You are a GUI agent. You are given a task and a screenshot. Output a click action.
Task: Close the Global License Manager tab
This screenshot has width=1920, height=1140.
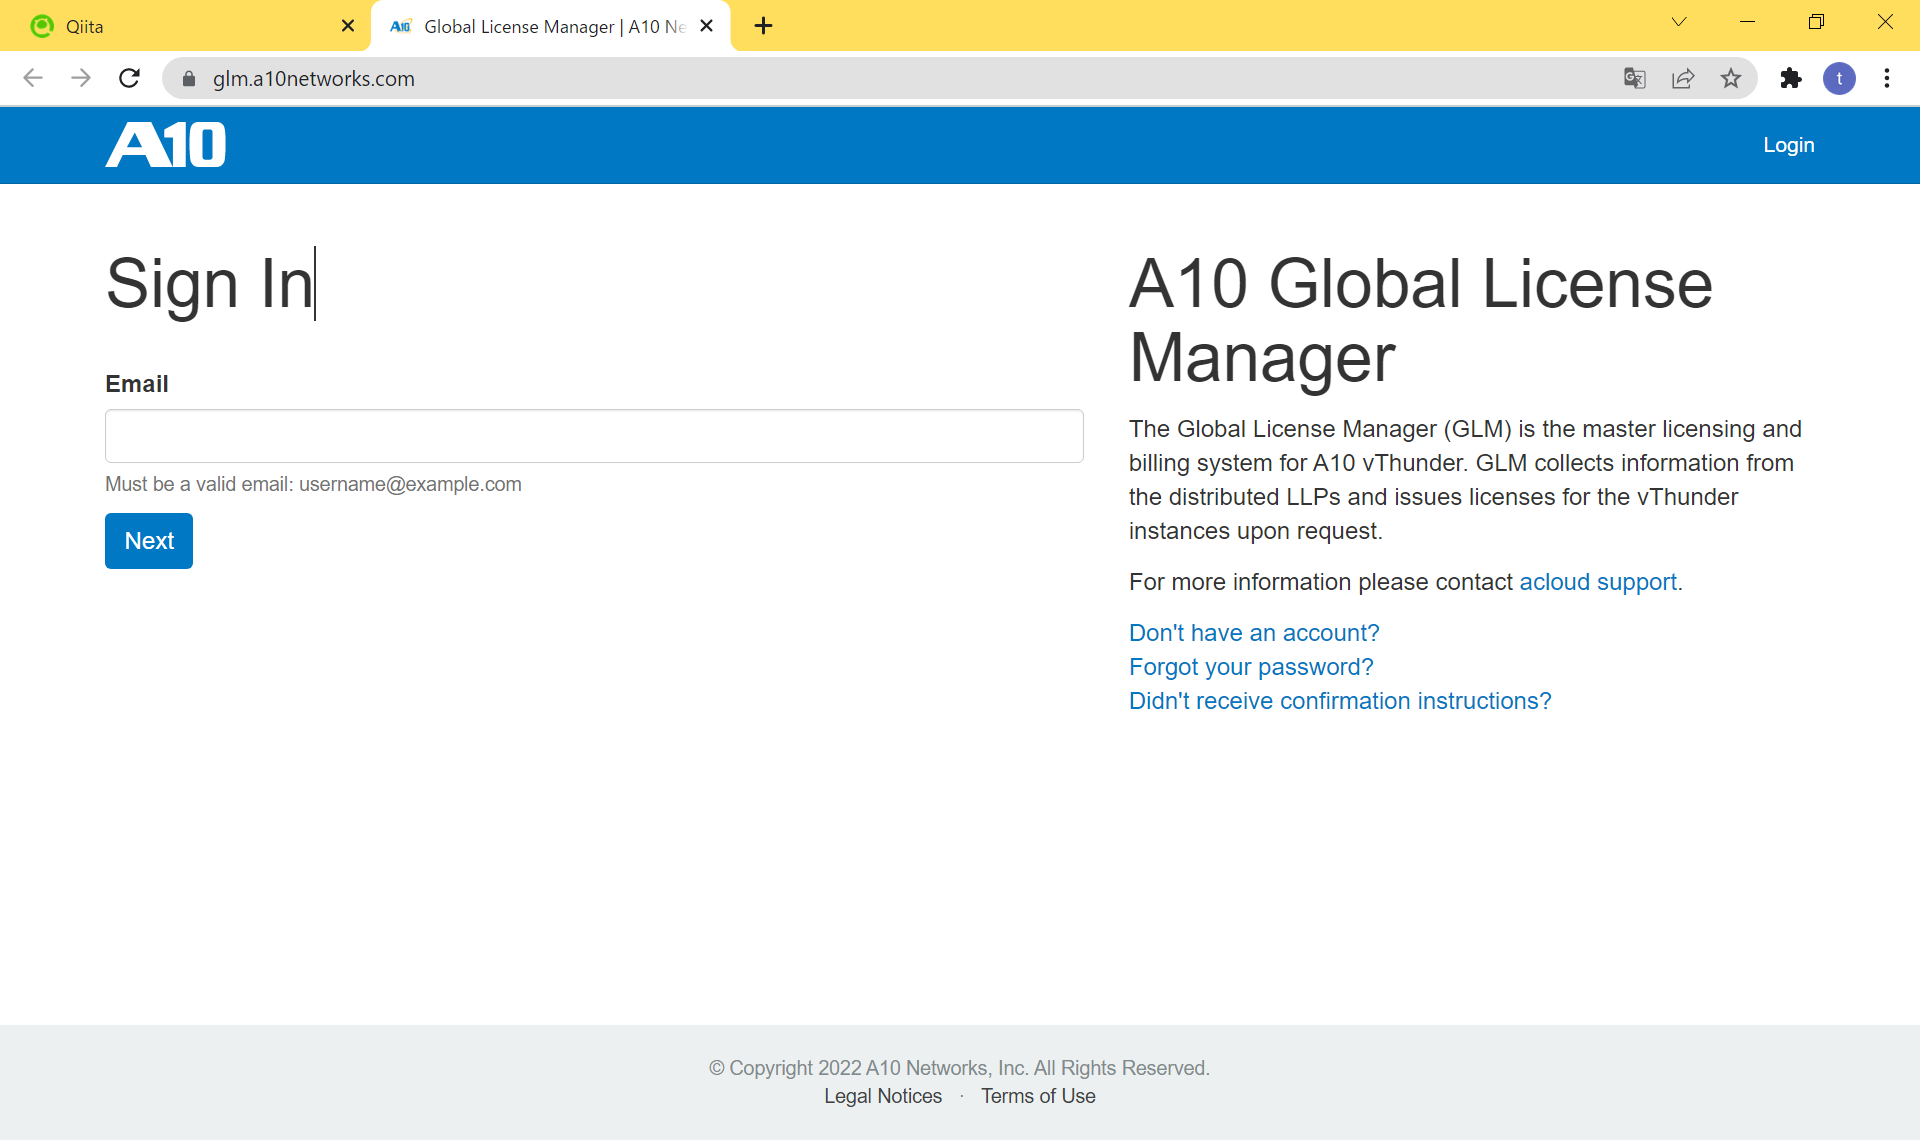[x=707, y=26]
